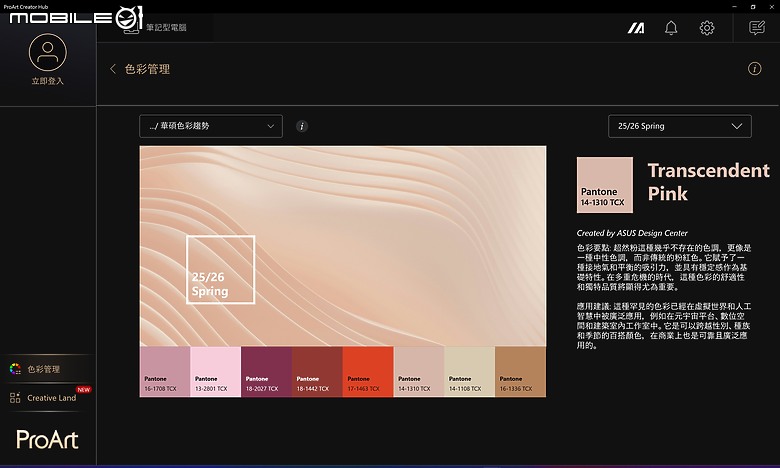This screenshot has width=780, height=468.
Task: Open the 25/26 Spring season dropdown
Action: [680, 126]
